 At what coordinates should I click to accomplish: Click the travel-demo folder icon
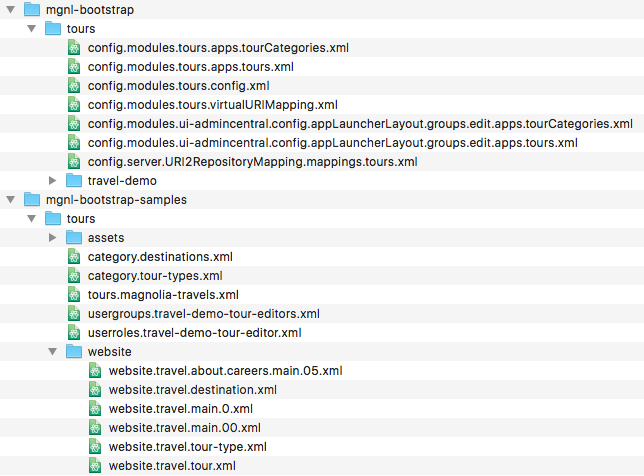[74, 180]
